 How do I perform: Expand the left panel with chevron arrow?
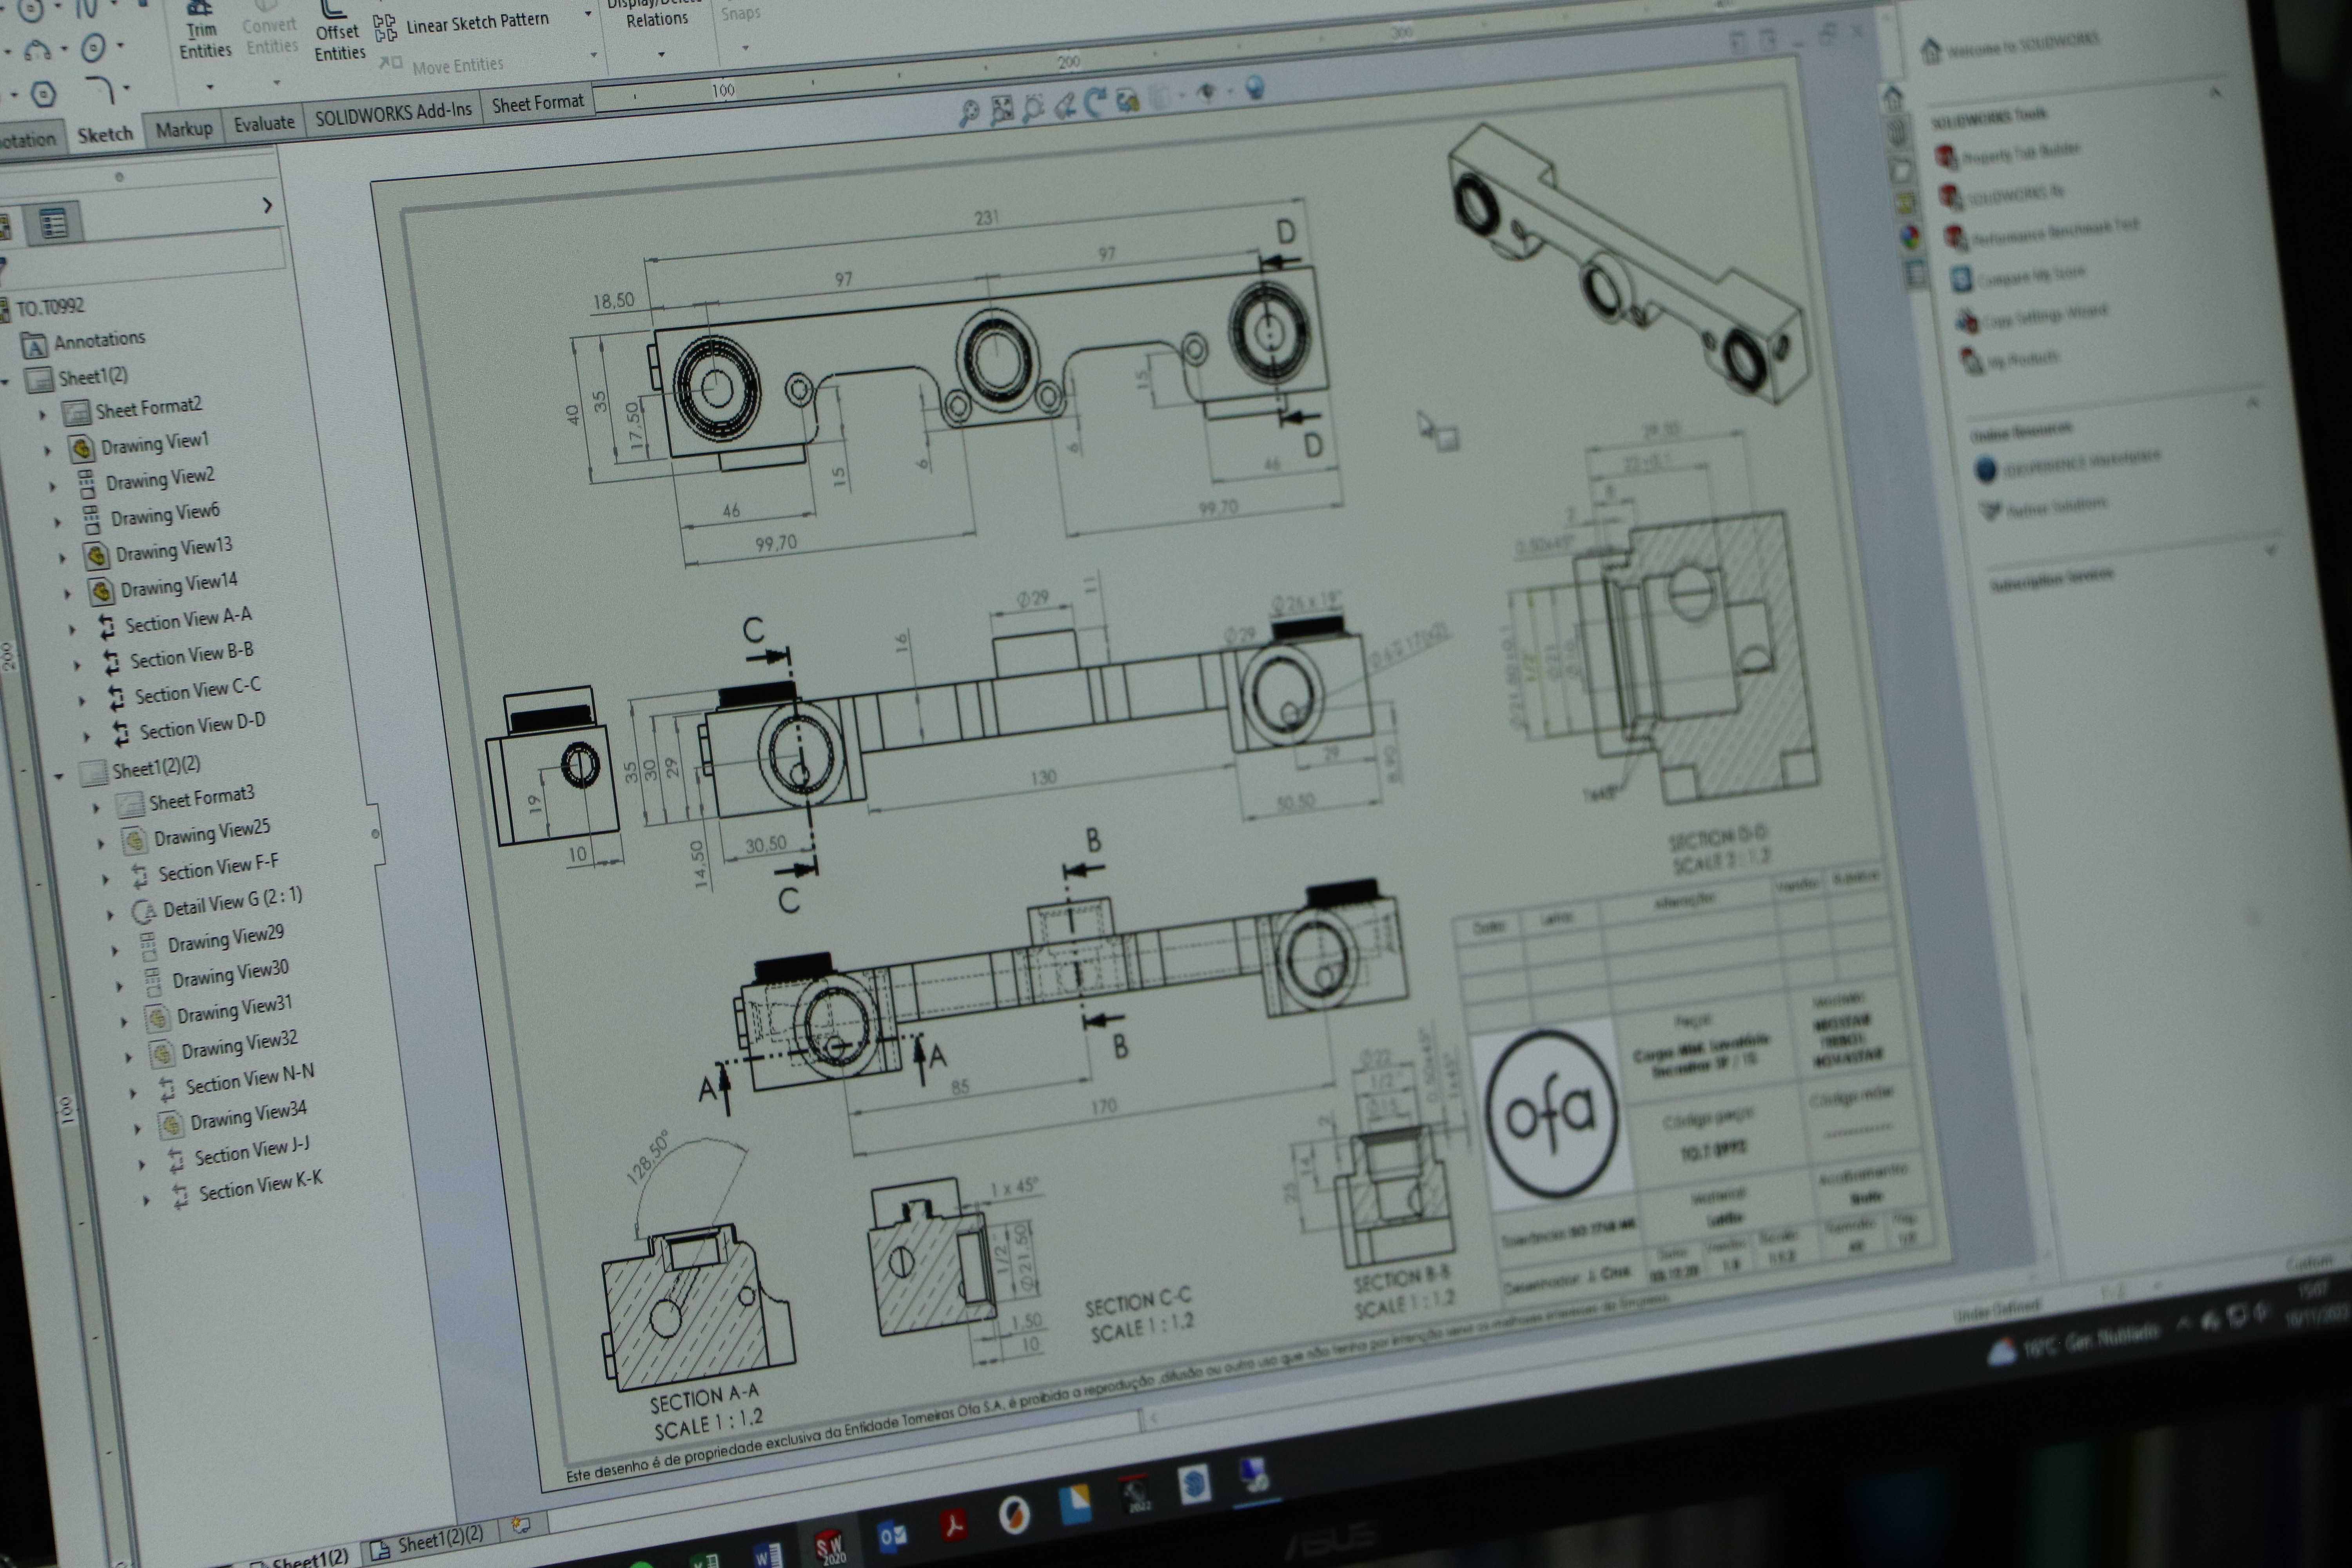coord(267,205)
